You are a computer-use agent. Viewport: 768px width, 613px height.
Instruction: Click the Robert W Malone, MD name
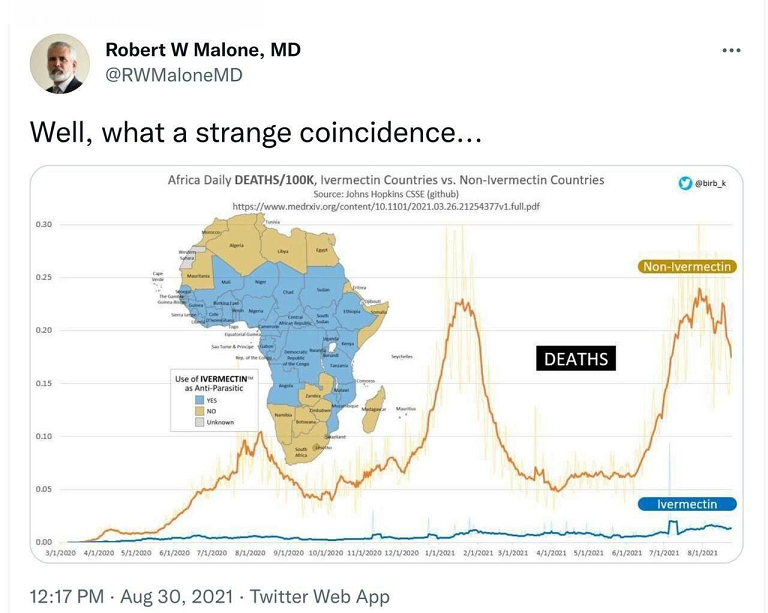(203, 50)
